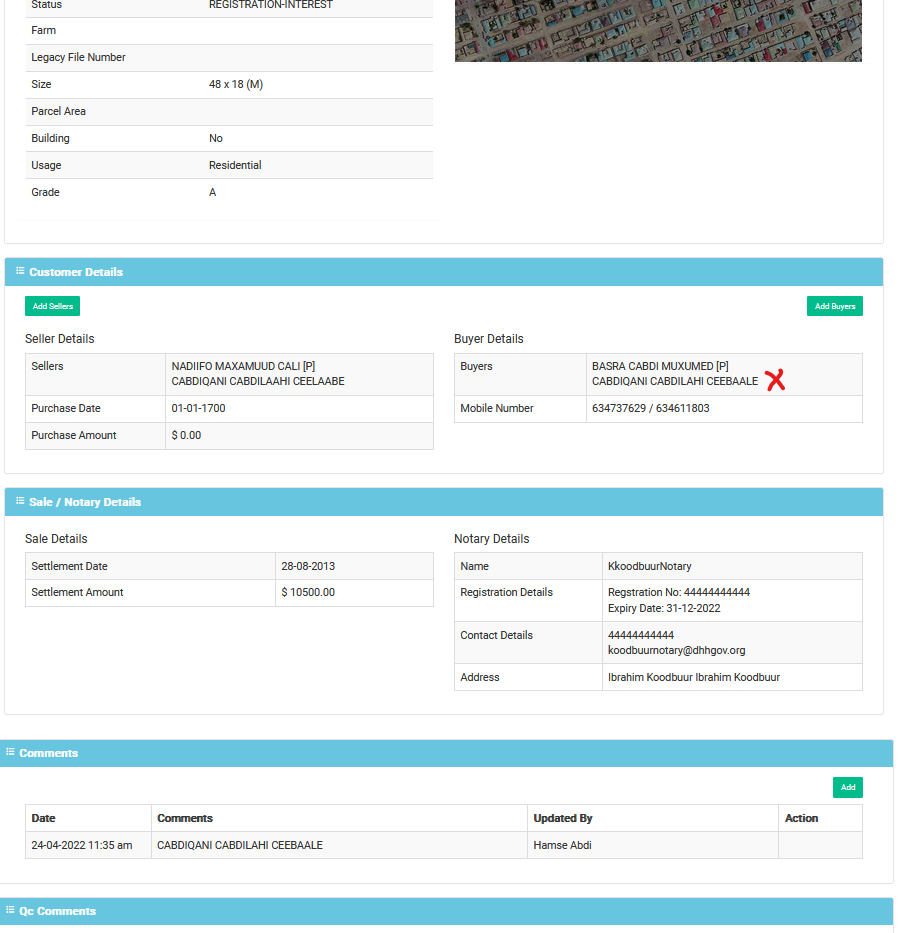The height and width of the screenshot is (933, 900).
Task: Select Building value No
Action: (x=215, y=138)
